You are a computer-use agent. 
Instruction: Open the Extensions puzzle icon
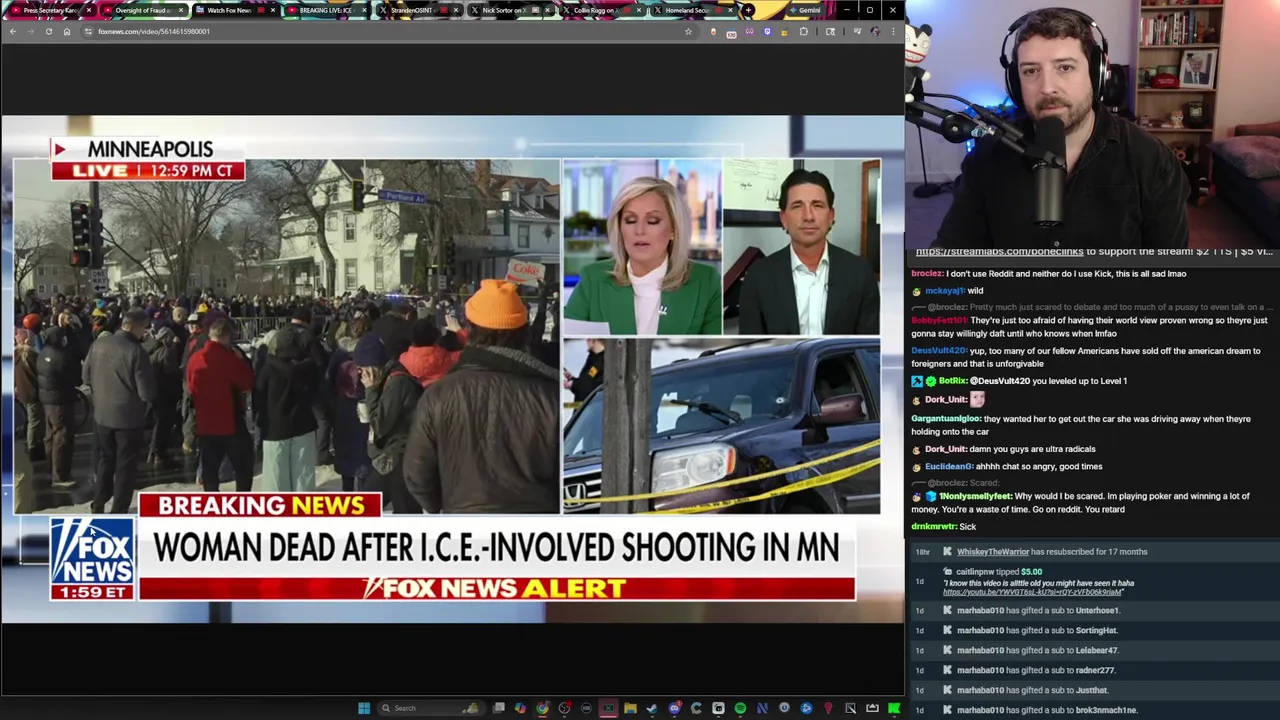click(x=803, y=31)
